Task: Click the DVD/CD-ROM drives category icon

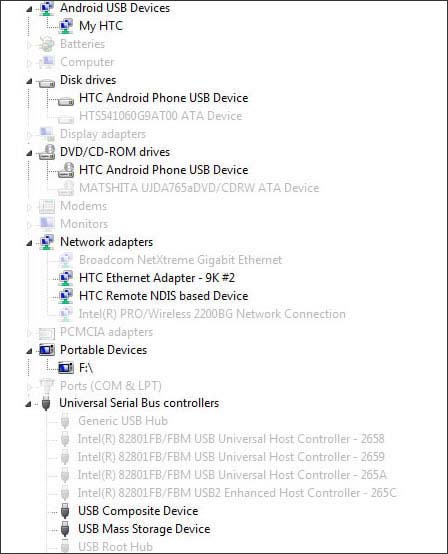Action: tap(47, 152)
